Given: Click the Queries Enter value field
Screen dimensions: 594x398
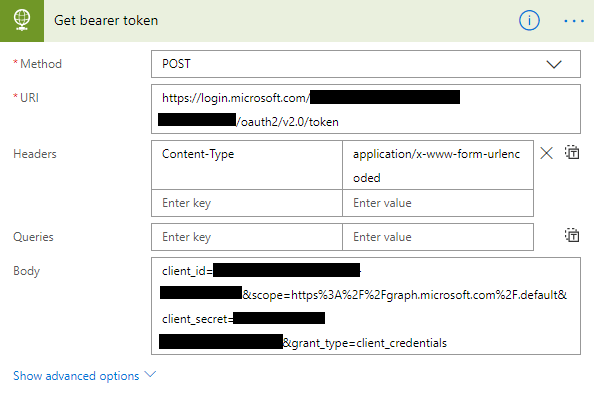Looking at the screenshot, I should click(x=438, y=237).
